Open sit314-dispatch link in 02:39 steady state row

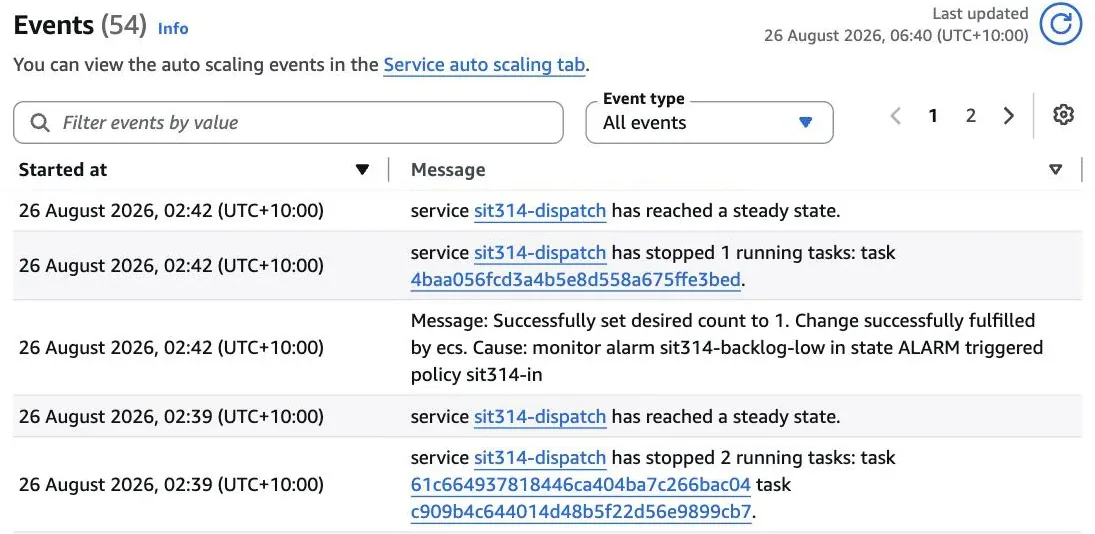coord(540,417)
